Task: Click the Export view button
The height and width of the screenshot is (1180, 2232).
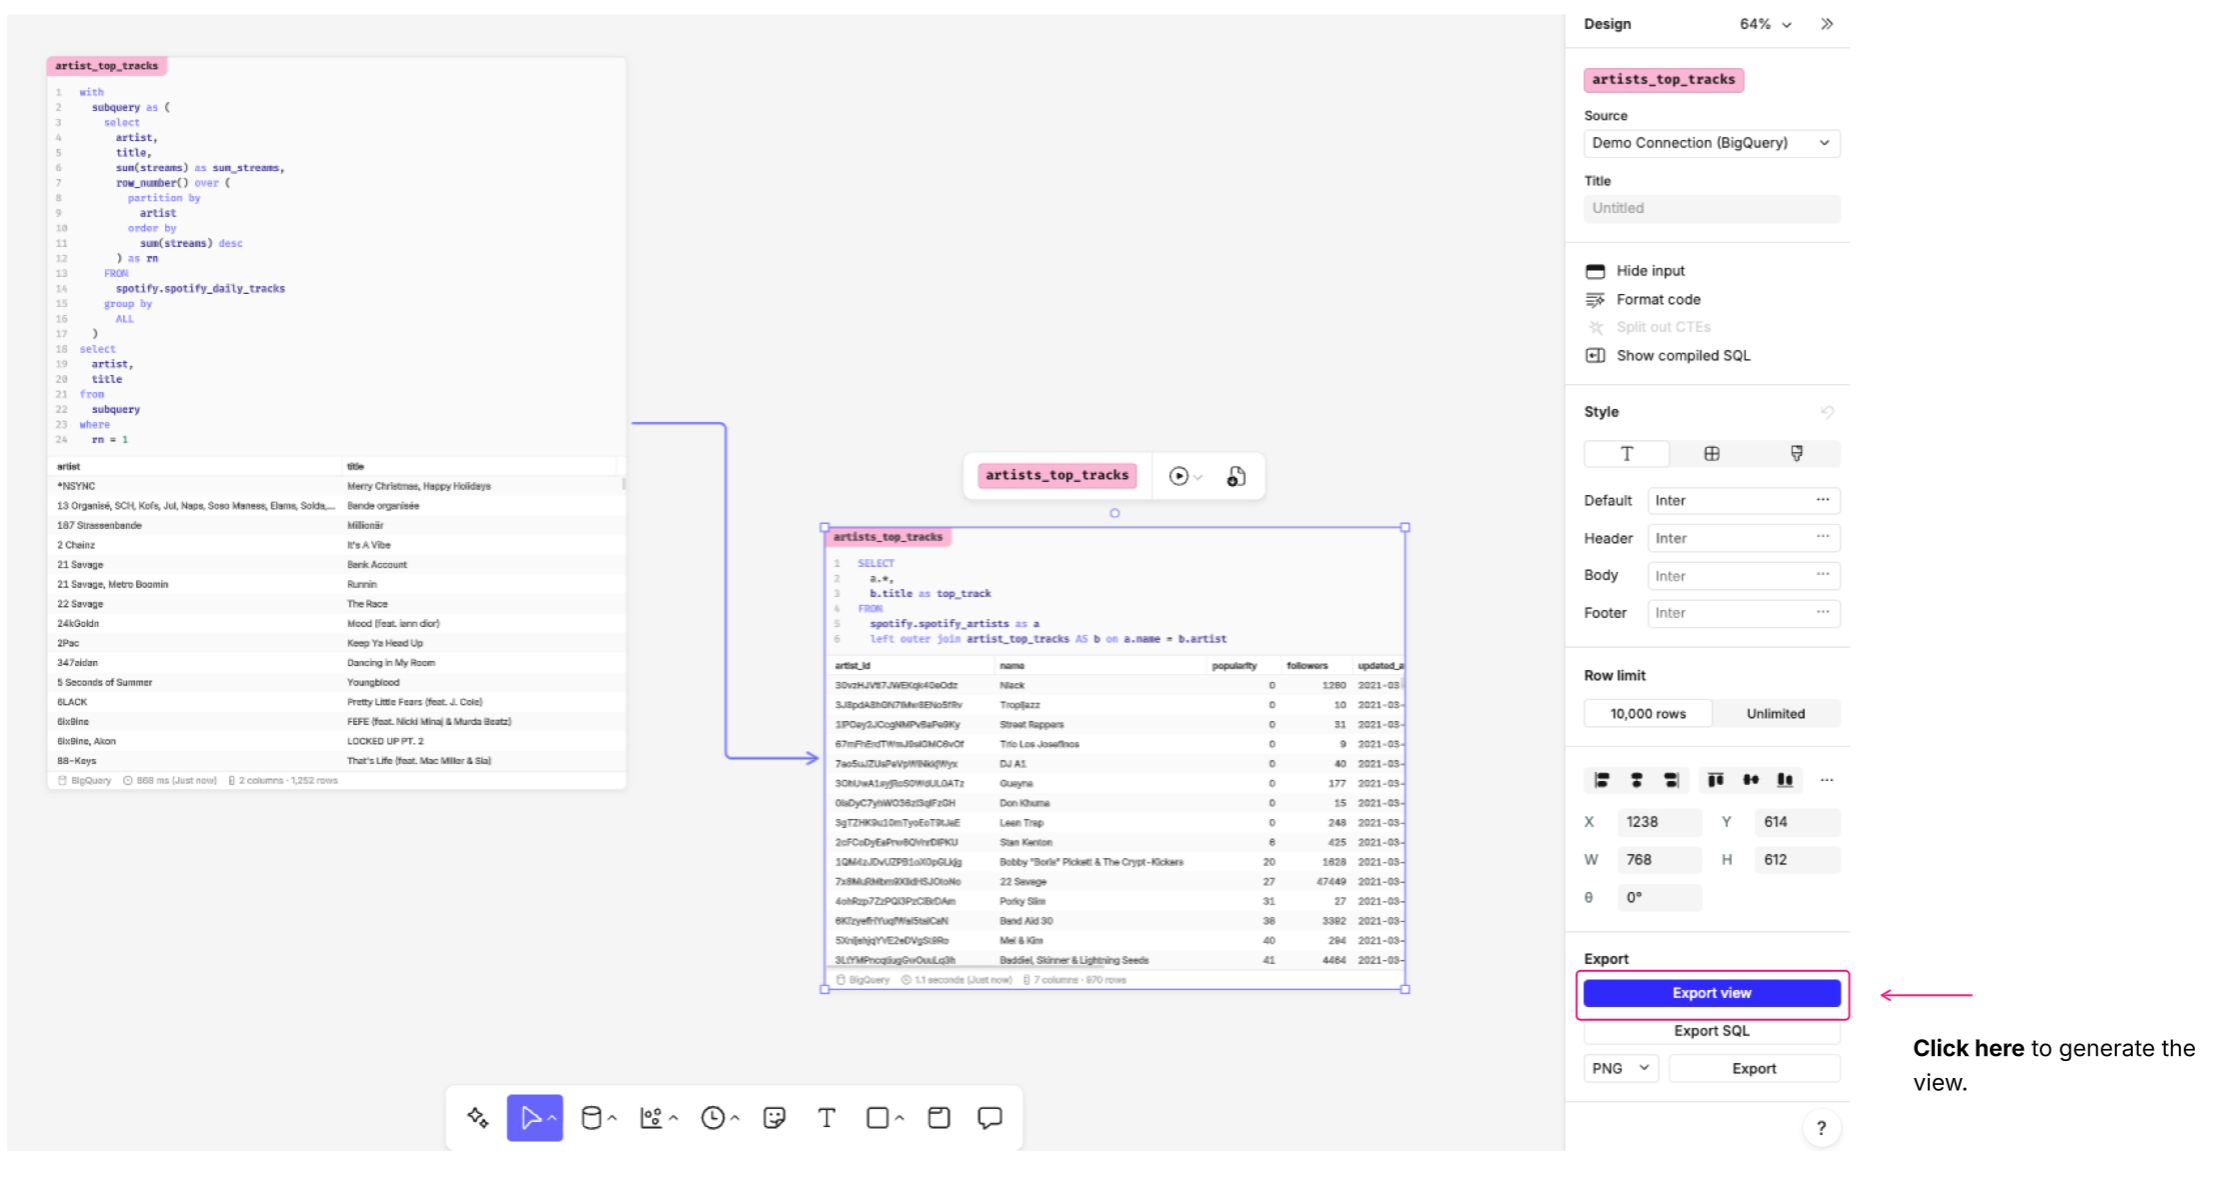Action: click(1711, 993)
